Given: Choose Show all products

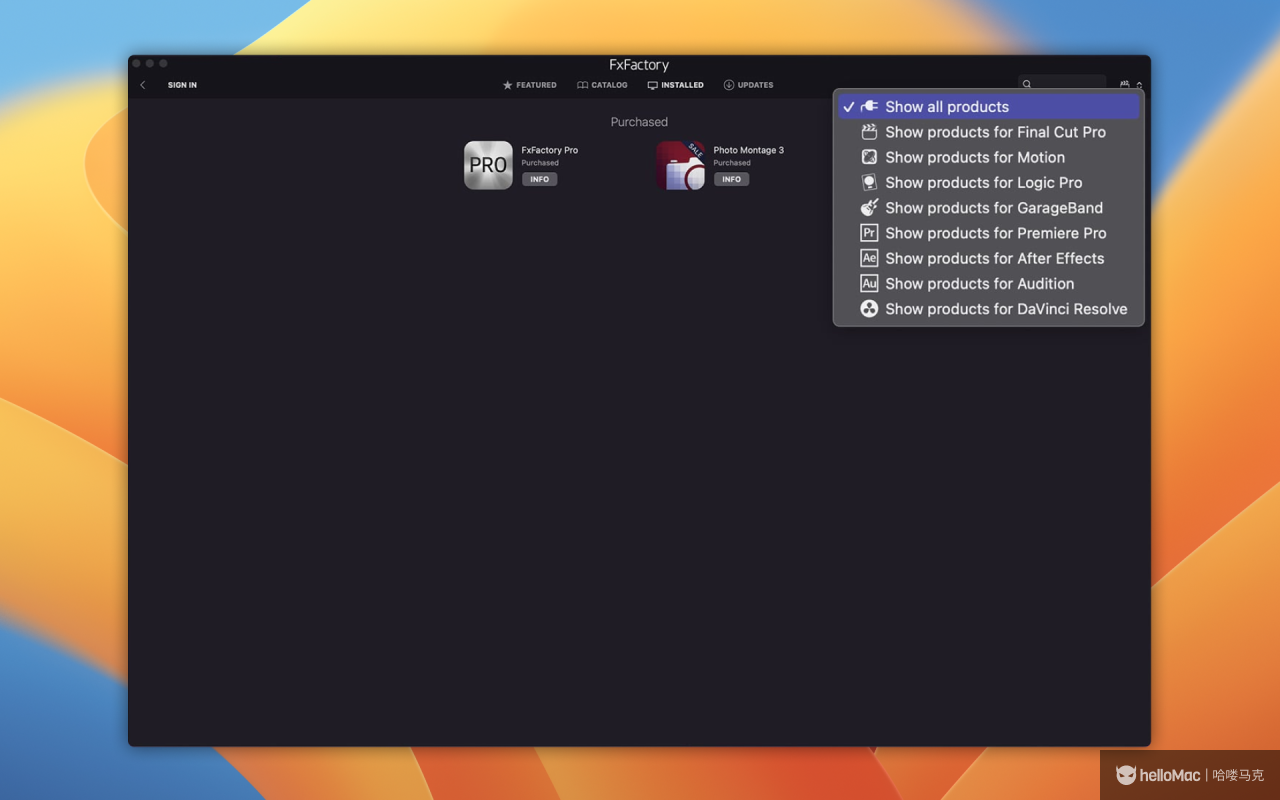Looking at the screenshot, I should pyautogui.click(x=989, y=107).
